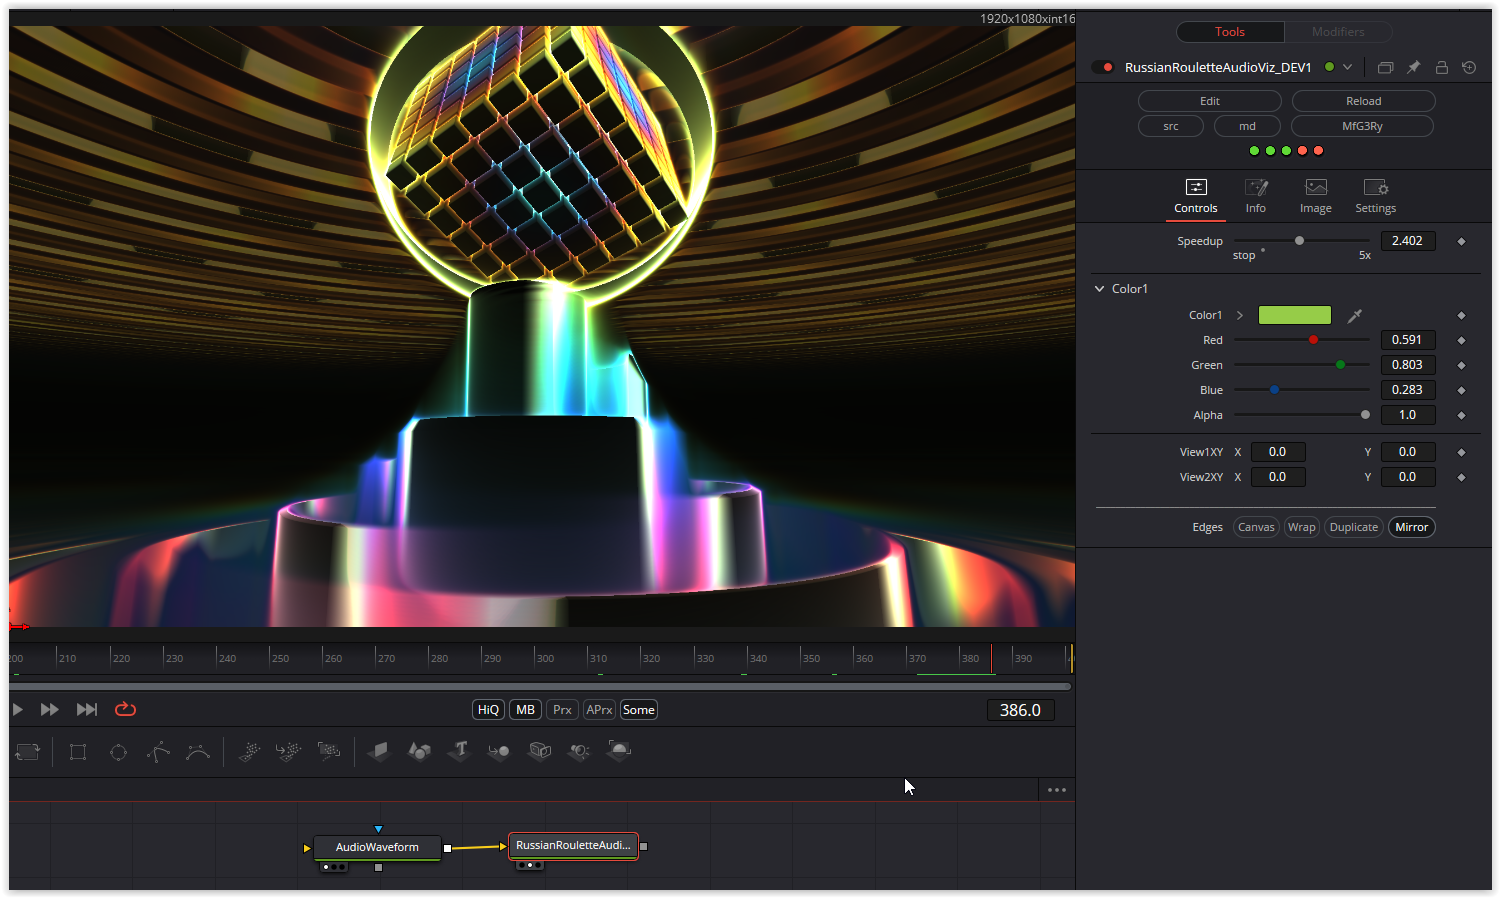The height and width of the screenshot is (898, 1500).
Task: Collapse the Color1 section chevron
Action: coord(1100,289)
